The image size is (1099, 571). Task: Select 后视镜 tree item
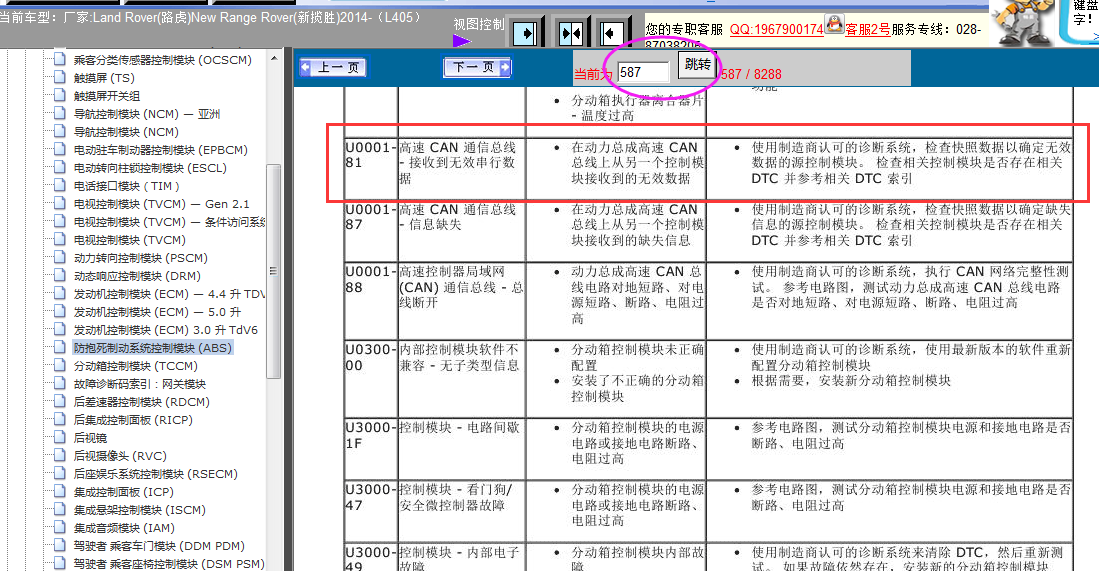coord(90,438)
